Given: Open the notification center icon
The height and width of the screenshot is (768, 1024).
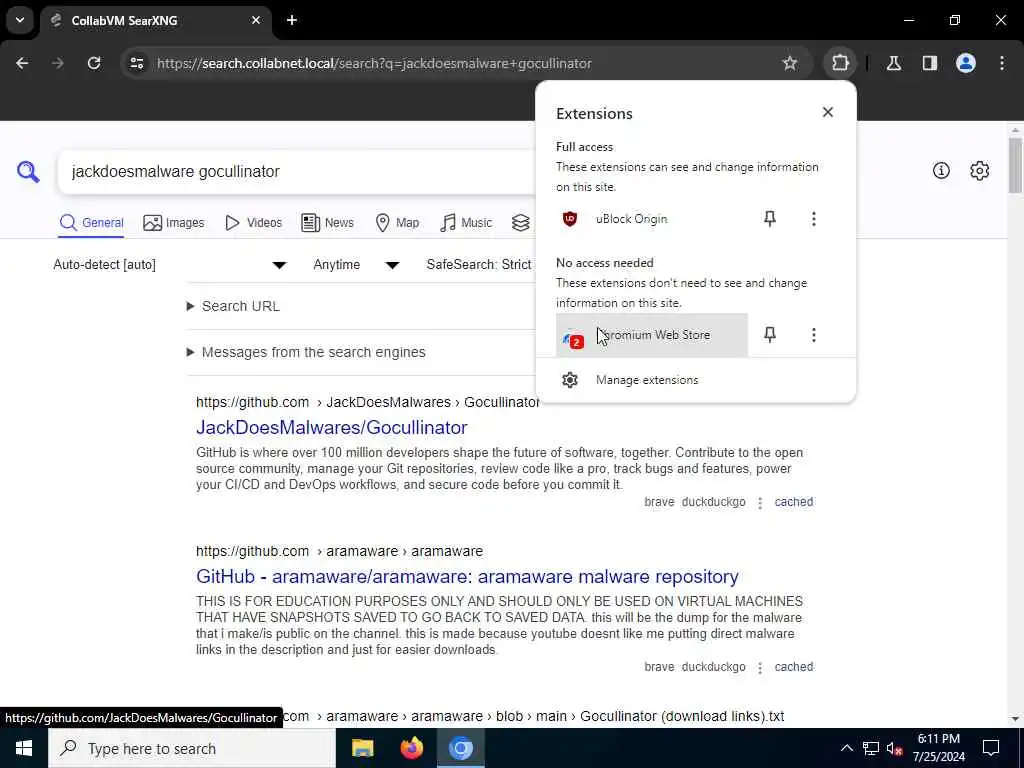Looking at the screenshot, I should [991, 748].
